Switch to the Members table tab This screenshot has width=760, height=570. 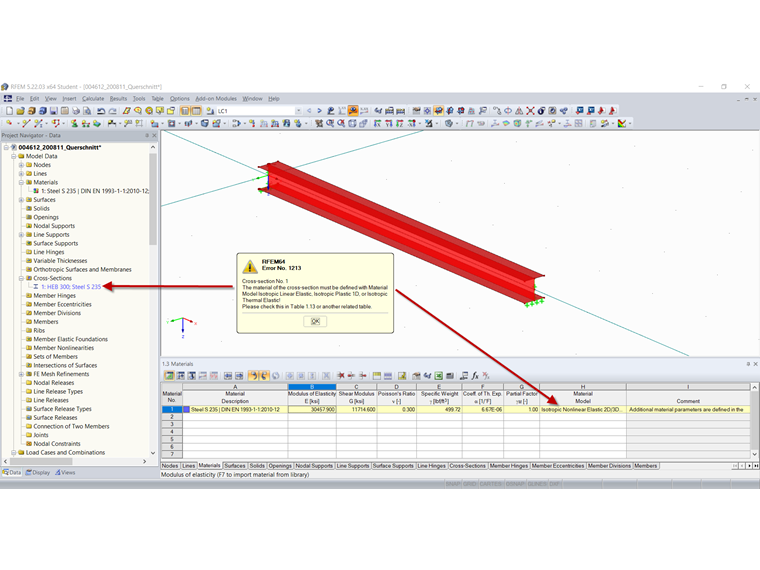click(x=646, y=466)
